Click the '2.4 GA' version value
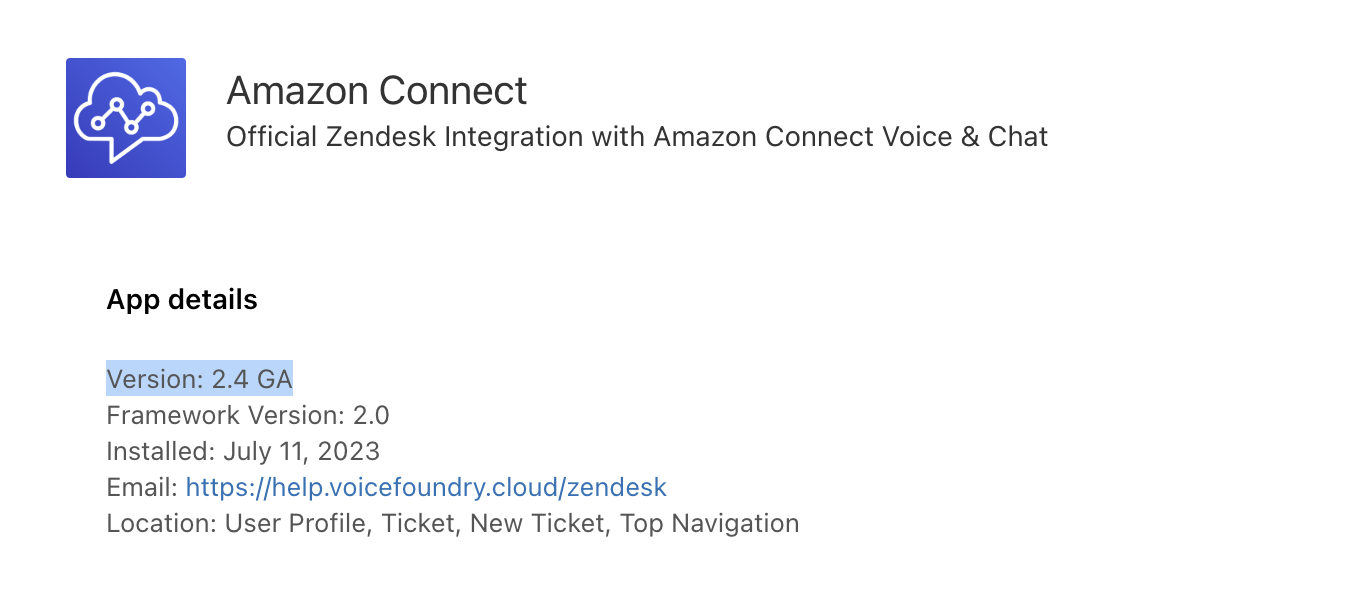The height and width of the screenshot is (606, 1370). (x=252, y=379)
